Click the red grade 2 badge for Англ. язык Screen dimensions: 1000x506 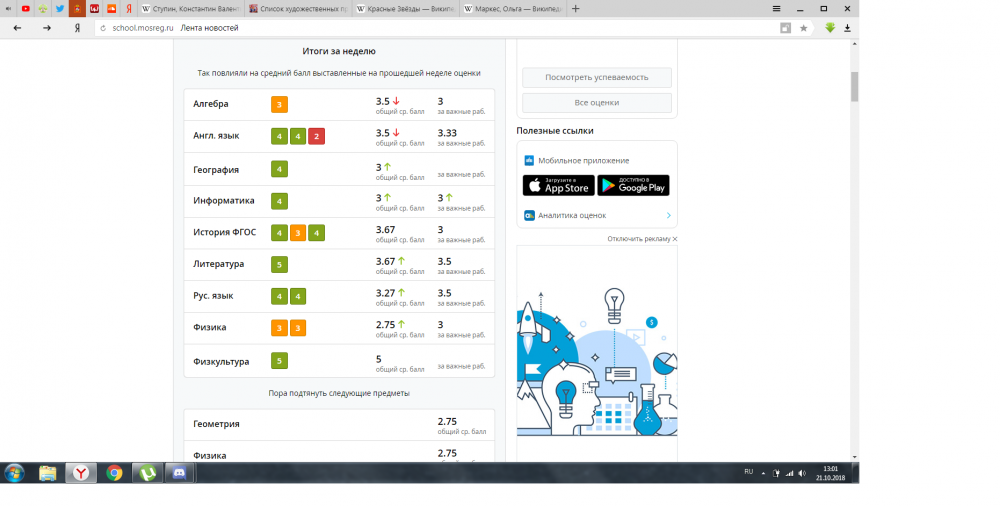click(316, 136)
